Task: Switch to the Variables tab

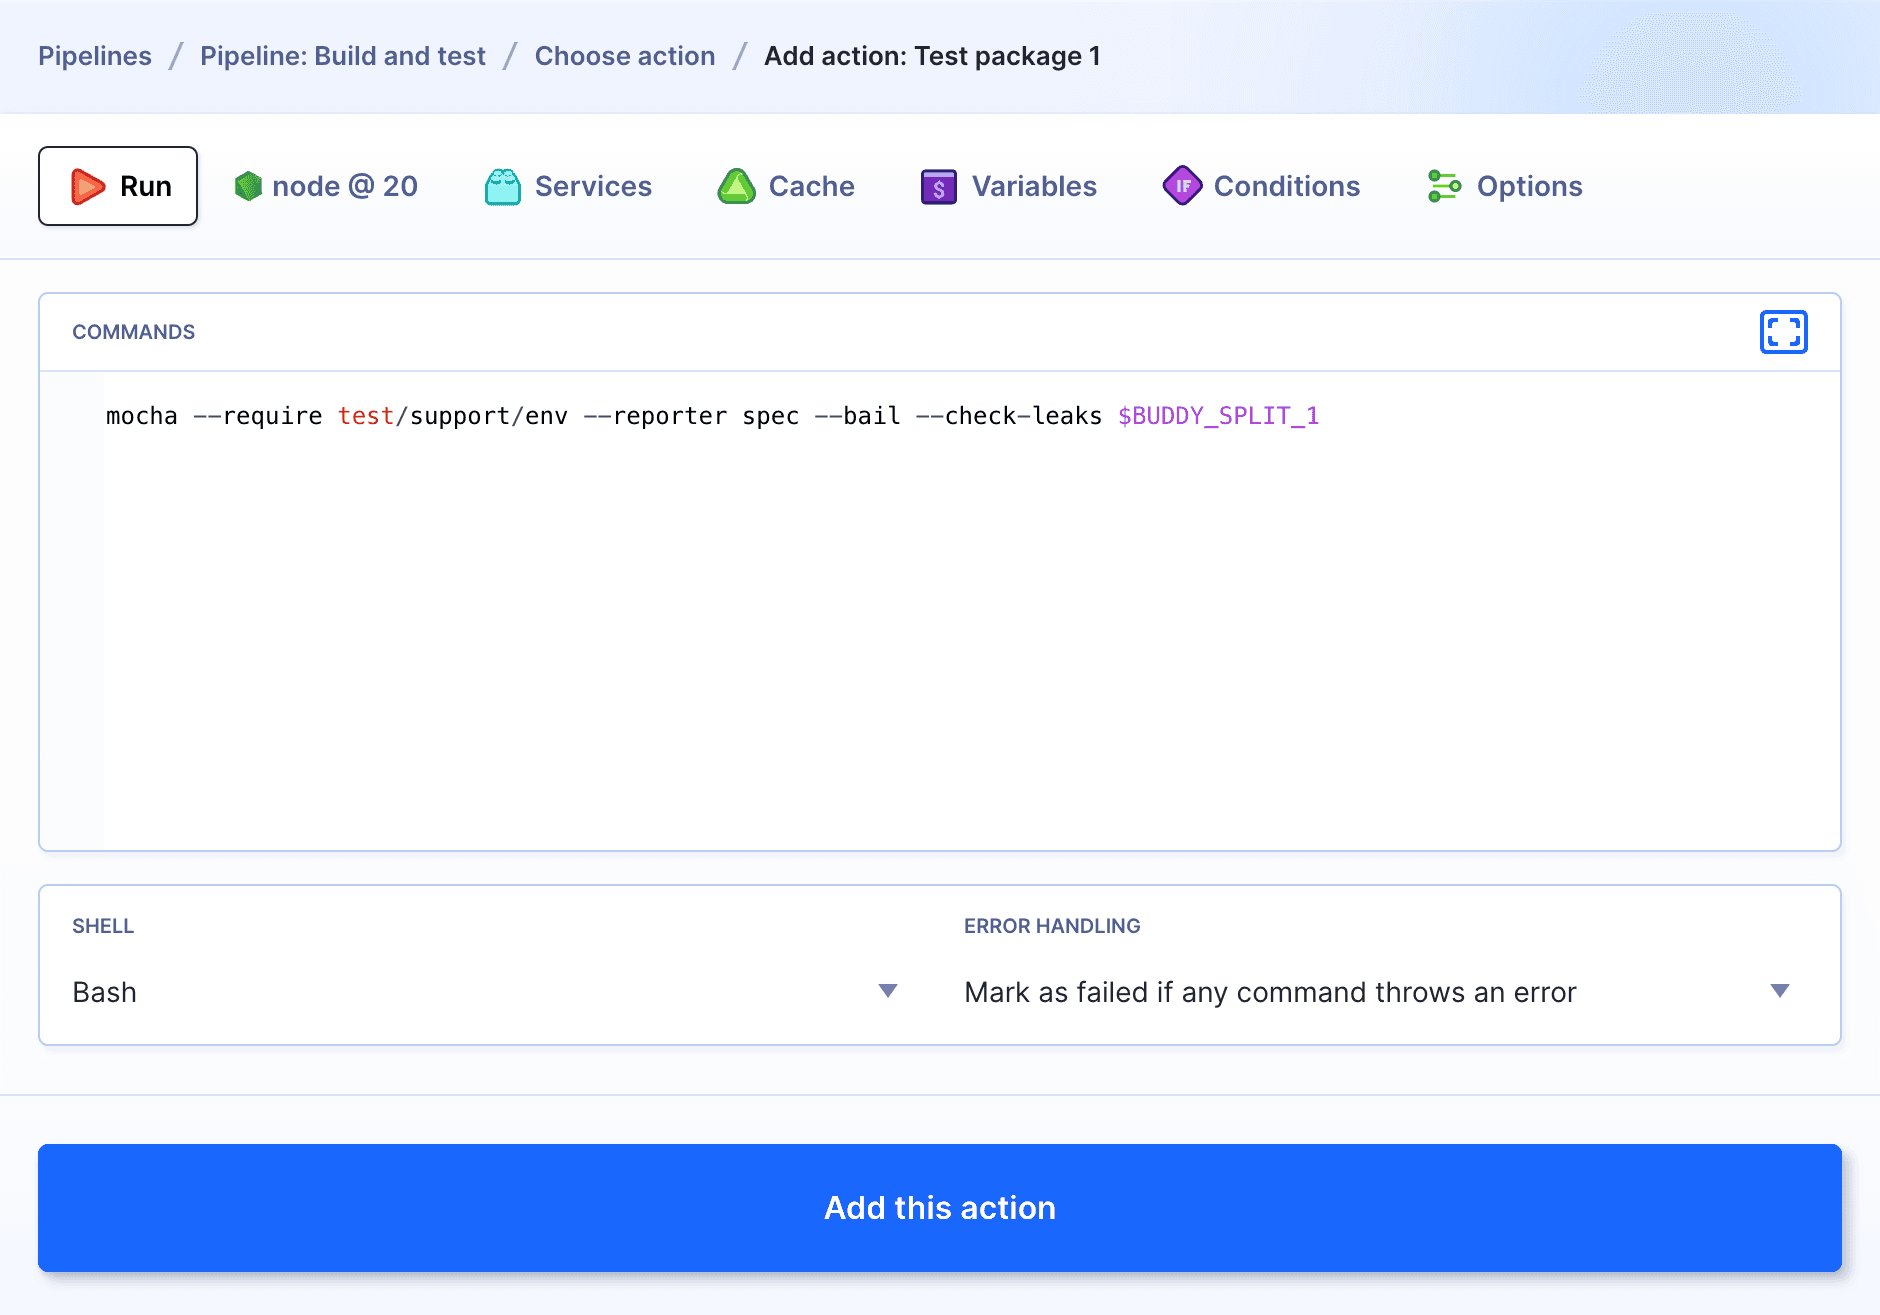Action: coord(1033,186)
